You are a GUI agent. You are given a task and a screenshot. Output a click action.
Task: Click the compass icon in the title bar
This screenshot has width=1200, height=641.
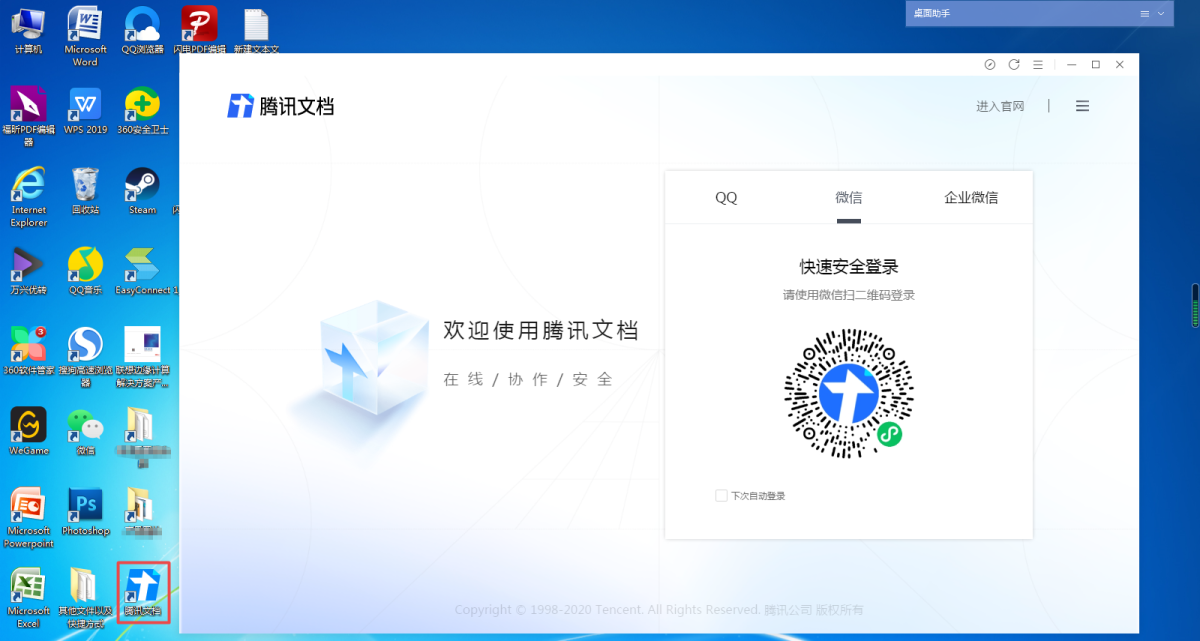(x=990, y=64)
